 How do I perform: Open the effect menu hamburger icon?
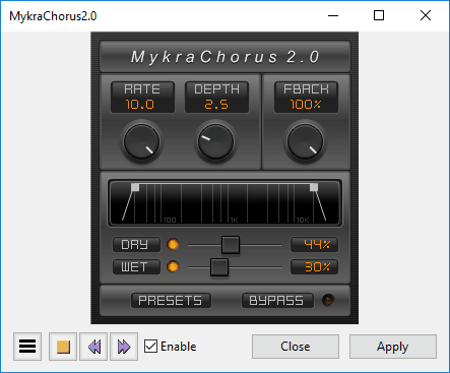pos(27,346)
